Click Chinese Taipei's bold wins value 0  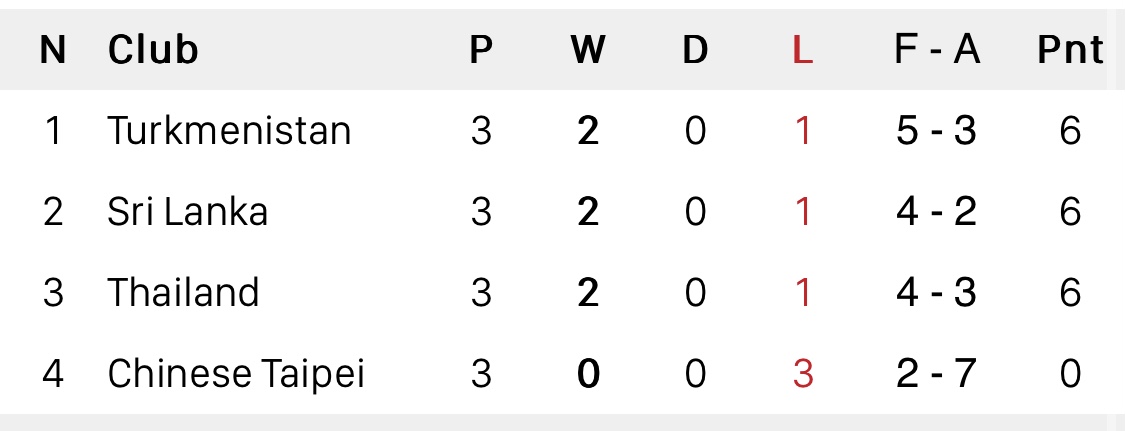tap(588, 374)
